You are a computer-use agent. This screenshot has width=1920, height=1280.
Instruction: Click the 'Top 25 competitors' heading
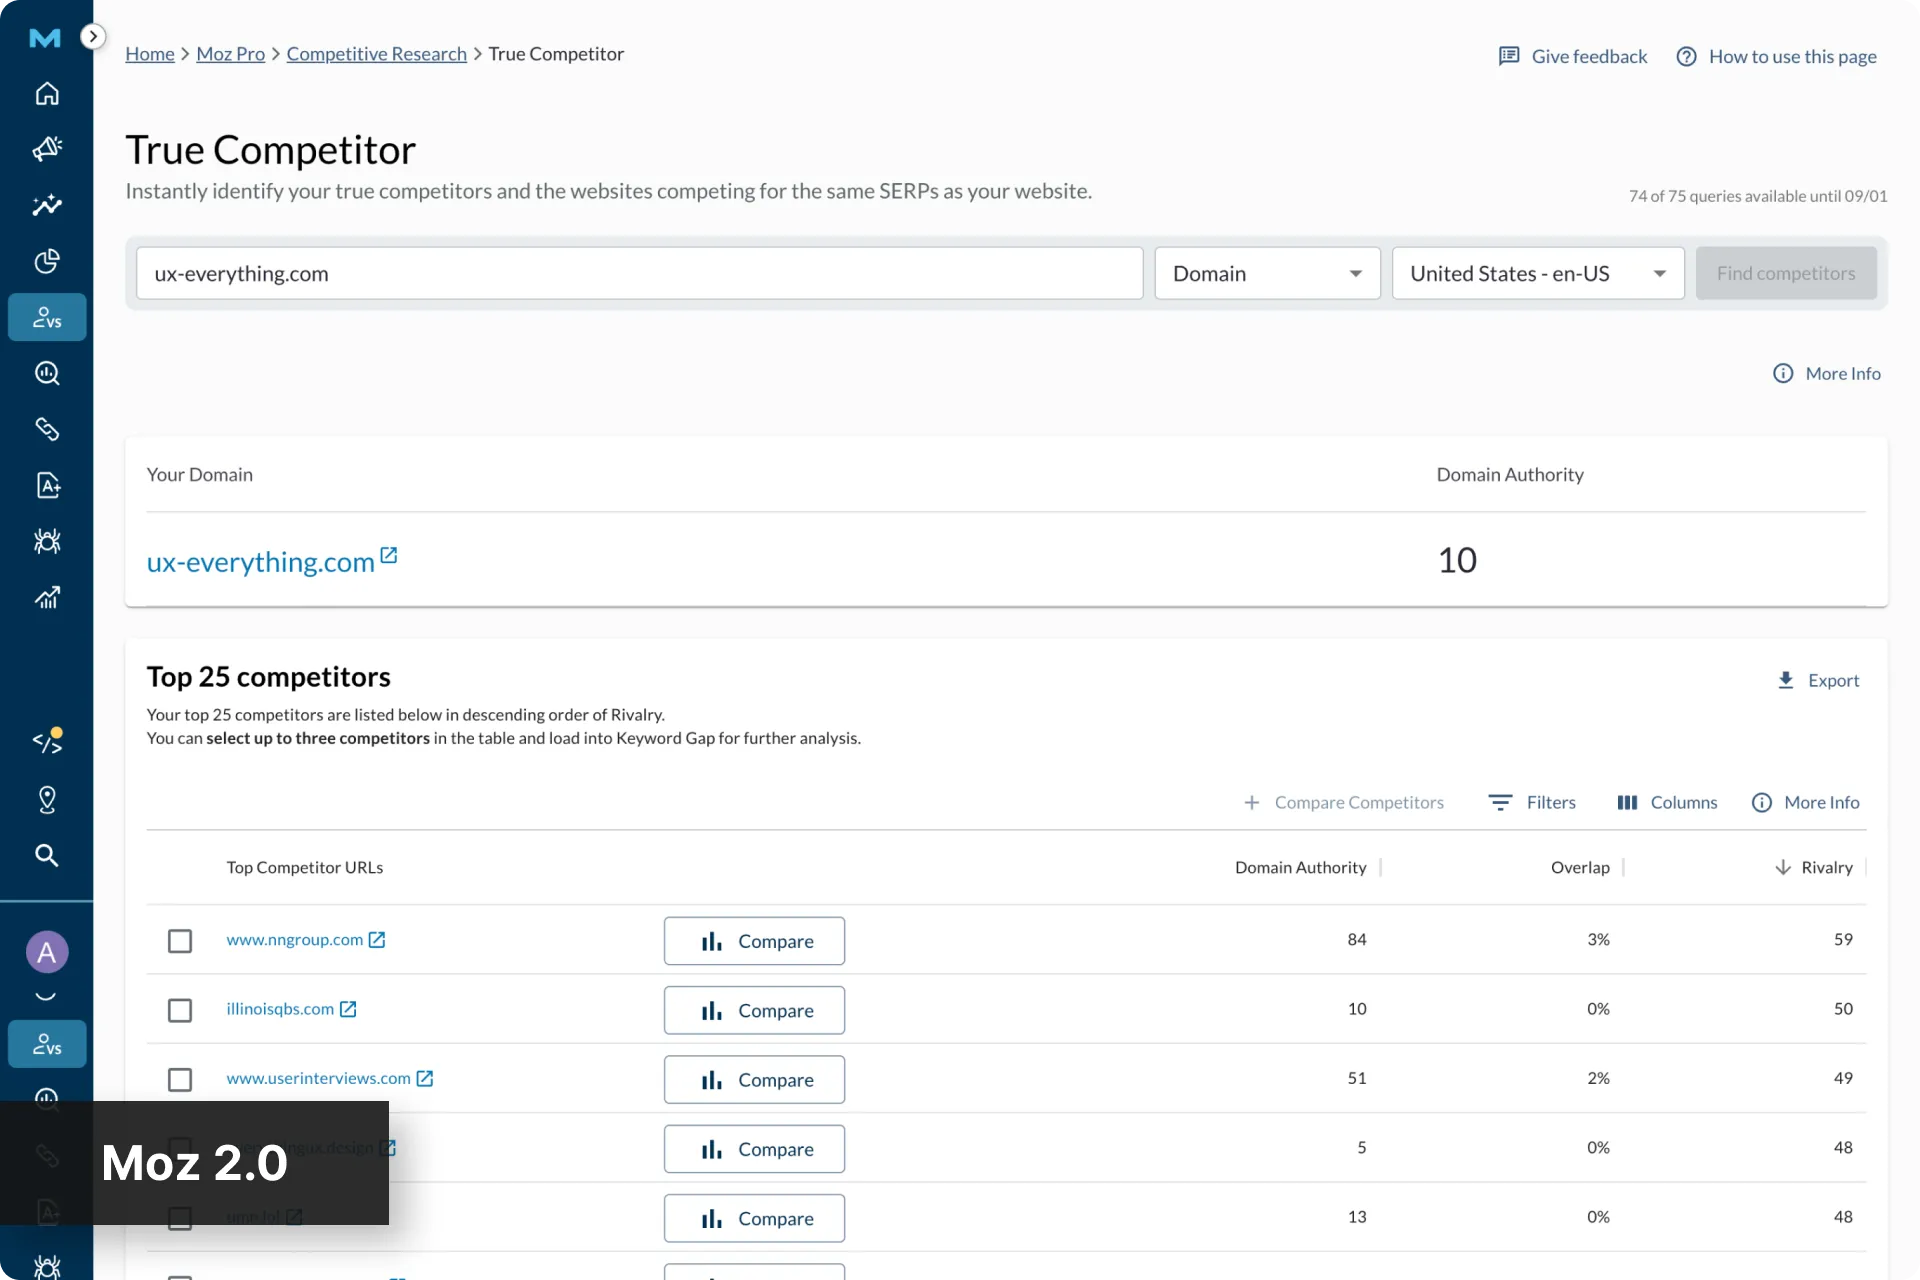click(269, 677)
